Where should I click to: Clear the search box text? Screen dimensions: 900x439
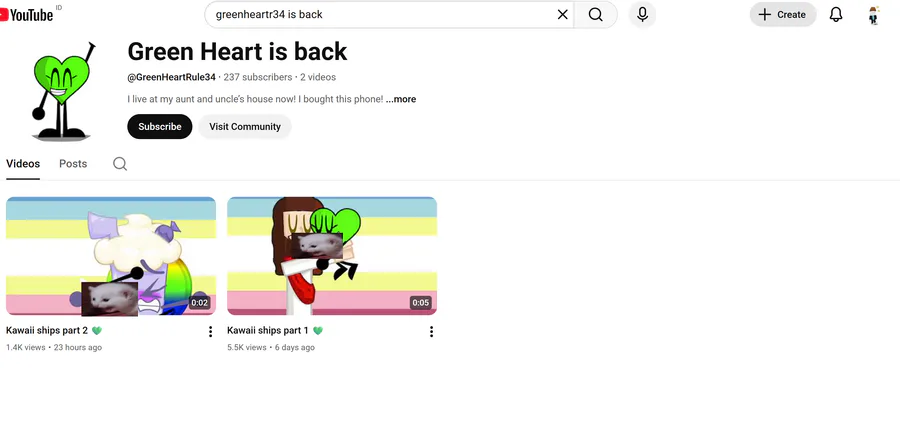[x=562, y=14]
